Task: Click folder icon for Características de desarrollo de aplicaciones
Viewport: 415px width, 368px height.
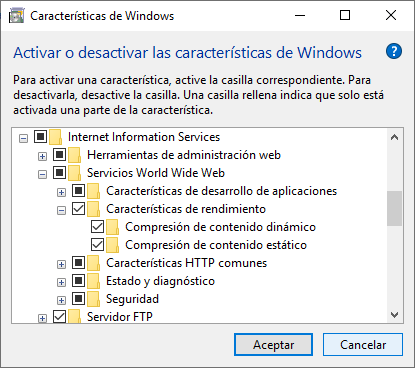Action: click(94, 191)
